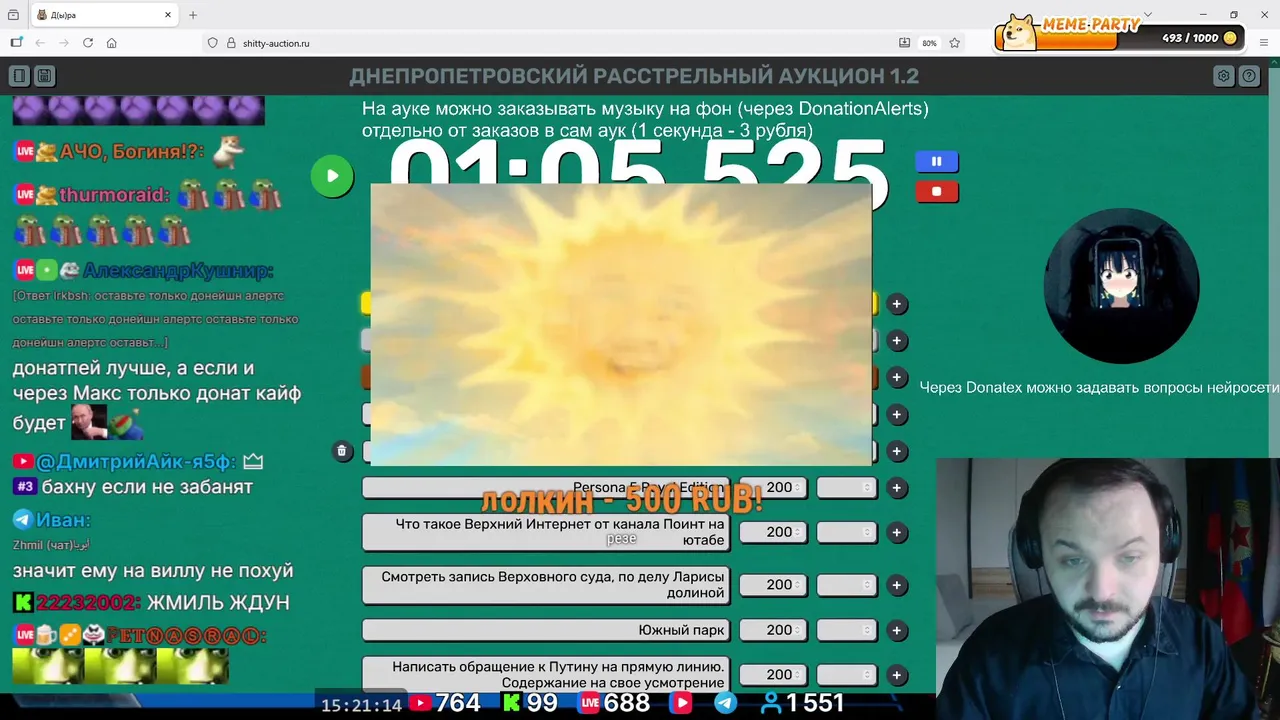Expand the list all tabs dropdown
The image size is (1280, 720).
(x=1148, y=15)
